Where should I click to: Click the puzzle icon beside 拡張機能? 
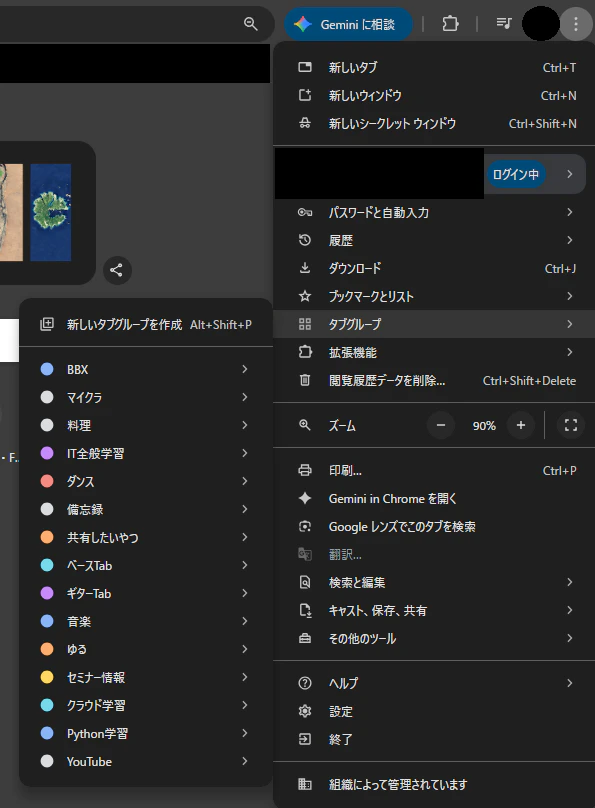coord(305,352)
